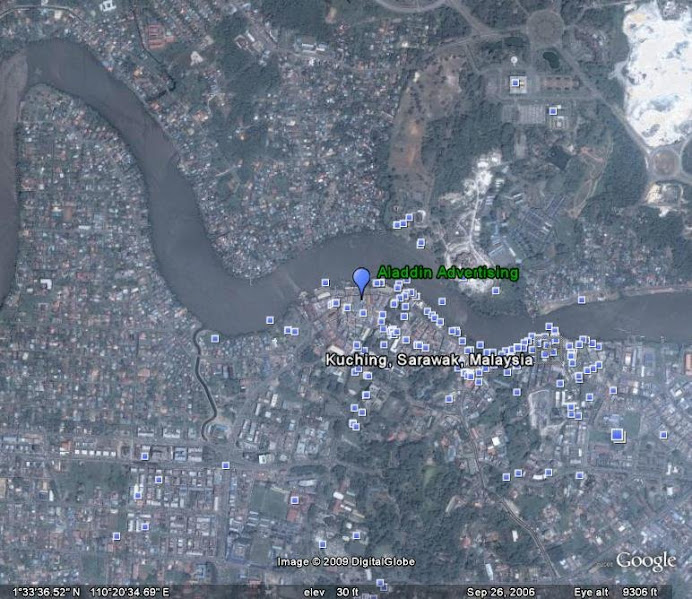Open the photo icon nearest the coordinates readout
This screenshot has height=599, width=692.
point(116,536)
